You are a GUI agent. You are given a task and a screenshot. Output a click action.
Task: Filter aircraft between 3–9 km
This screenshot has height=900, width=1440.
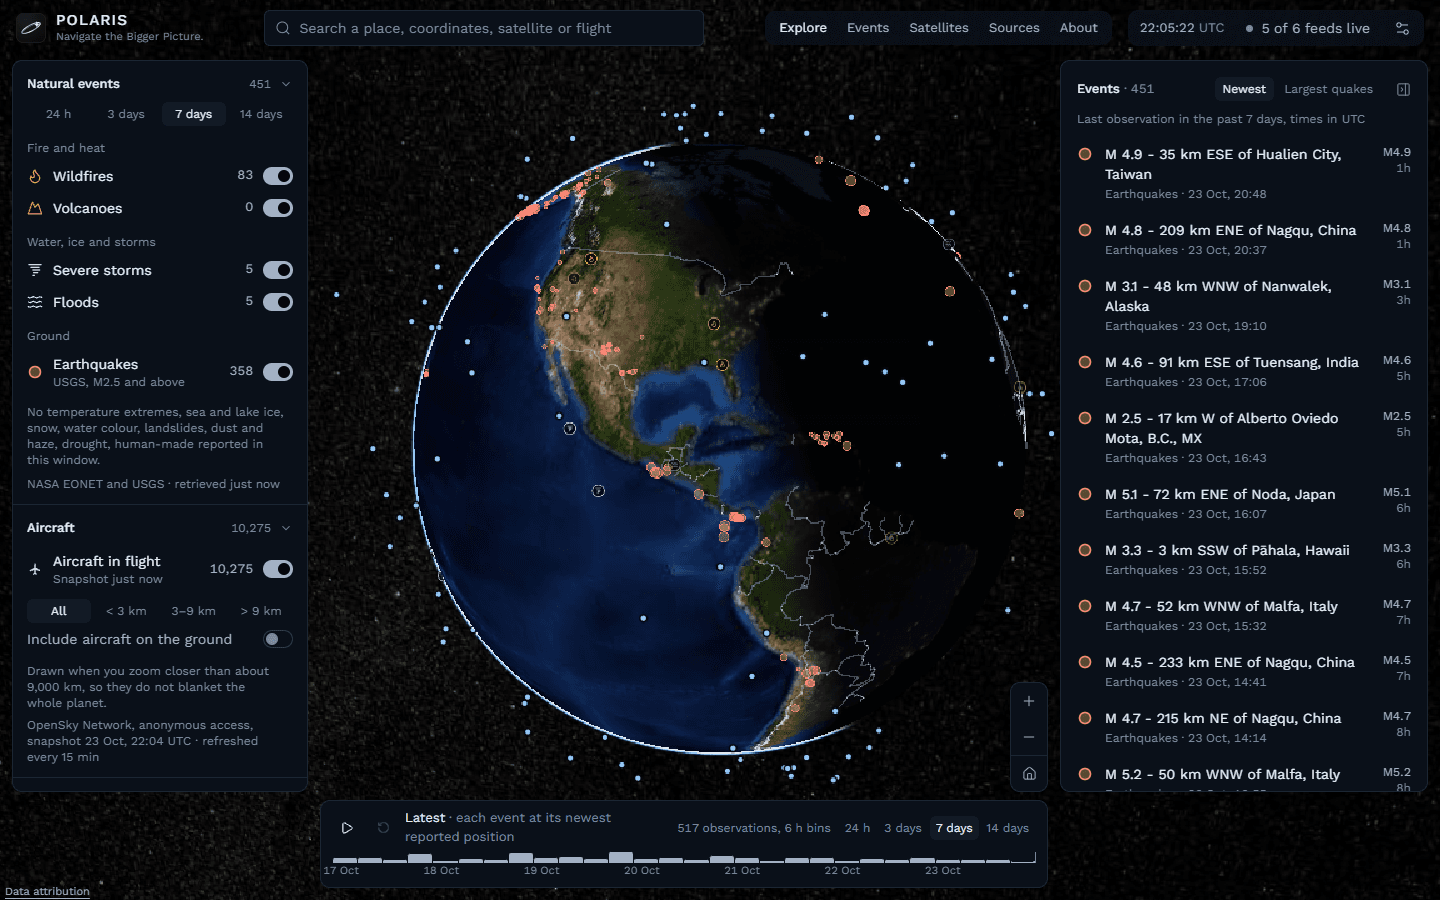pos(193,611)
